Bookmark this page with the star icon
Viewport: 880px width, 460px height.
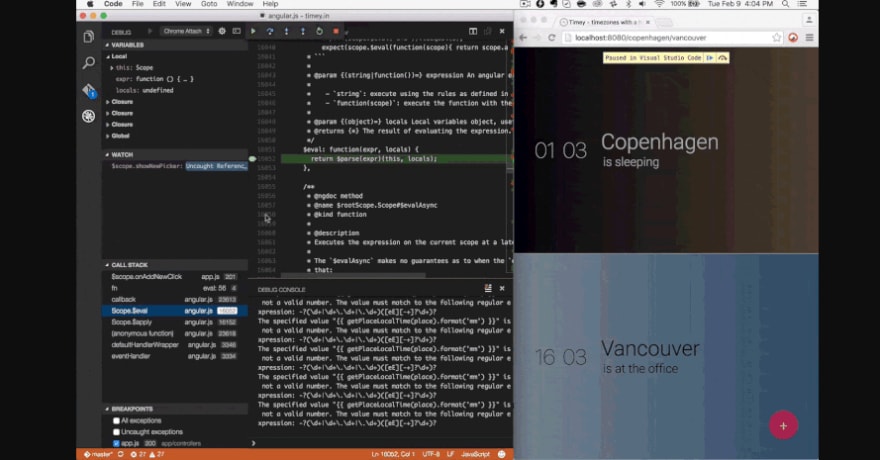pyautogui.click(x=777, y=38)
